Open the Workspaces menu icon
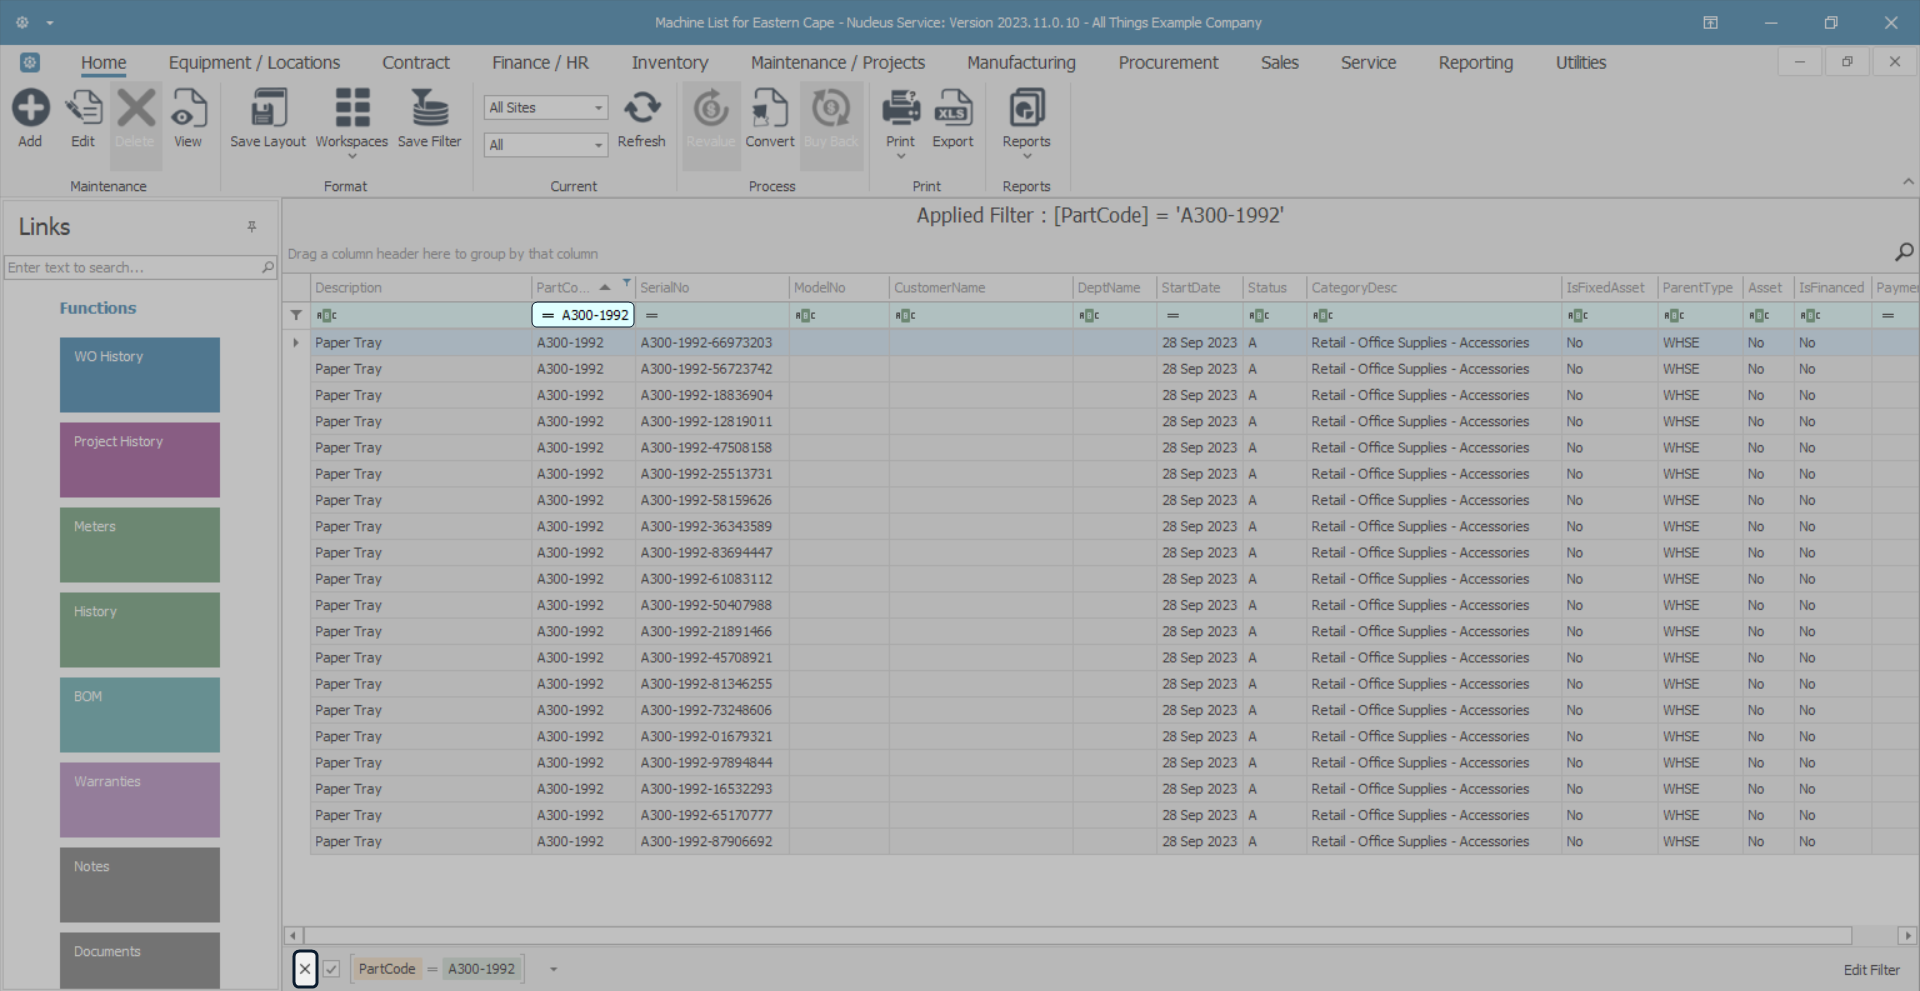This screenshot has height=991, width=1920. 352,108
